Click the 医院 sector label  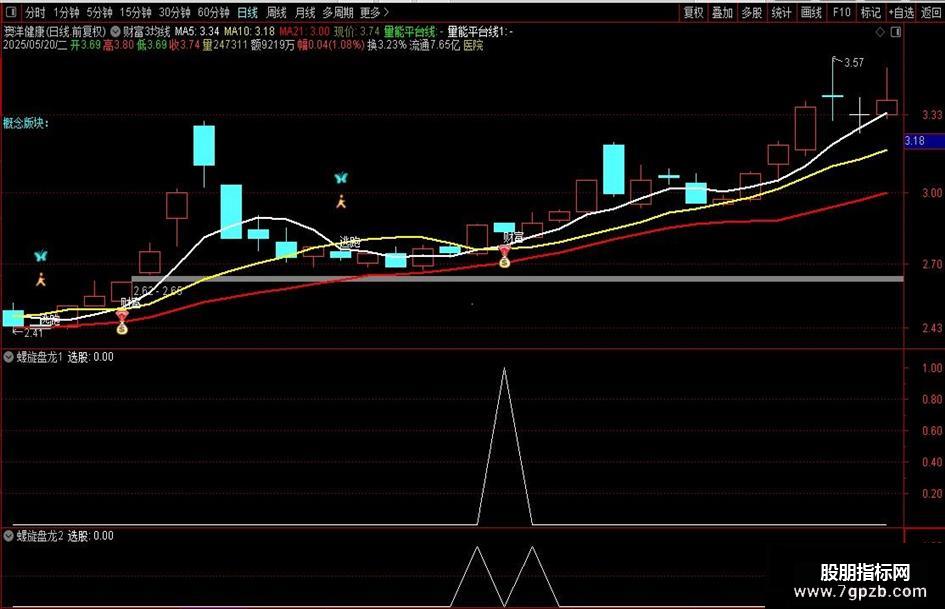[473, 45]
